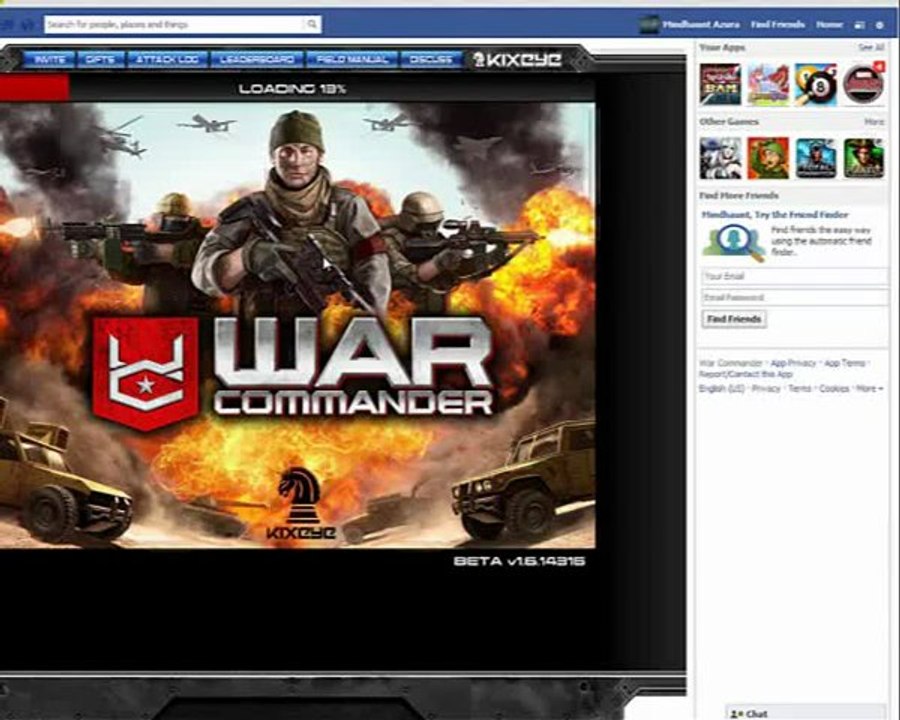Open the footer Terms link beside Cookies
The height and width of the screenshot is (720, 900).
coord(800,389)
